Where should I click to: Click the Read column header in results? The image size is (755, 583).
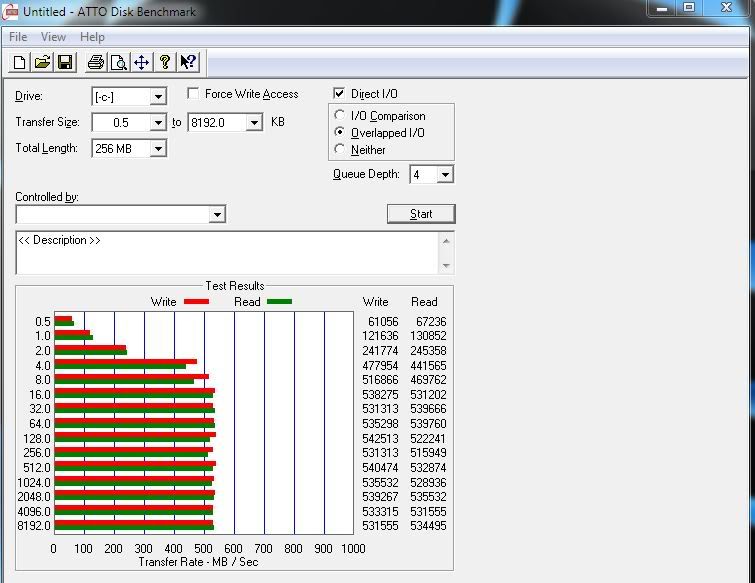424,302
